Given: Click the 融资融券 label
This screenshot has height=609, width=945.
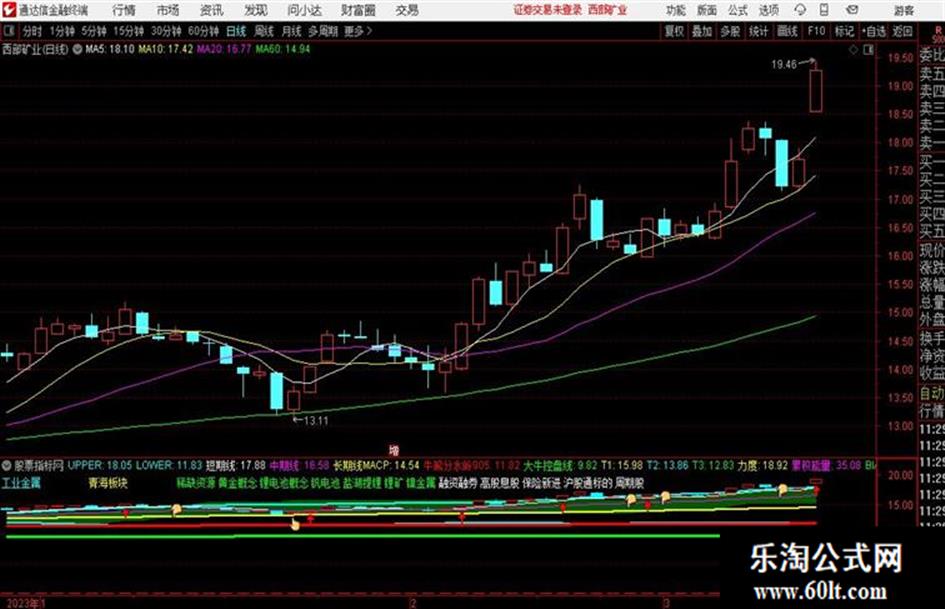Looking at the screenshot, I should 457,483.
